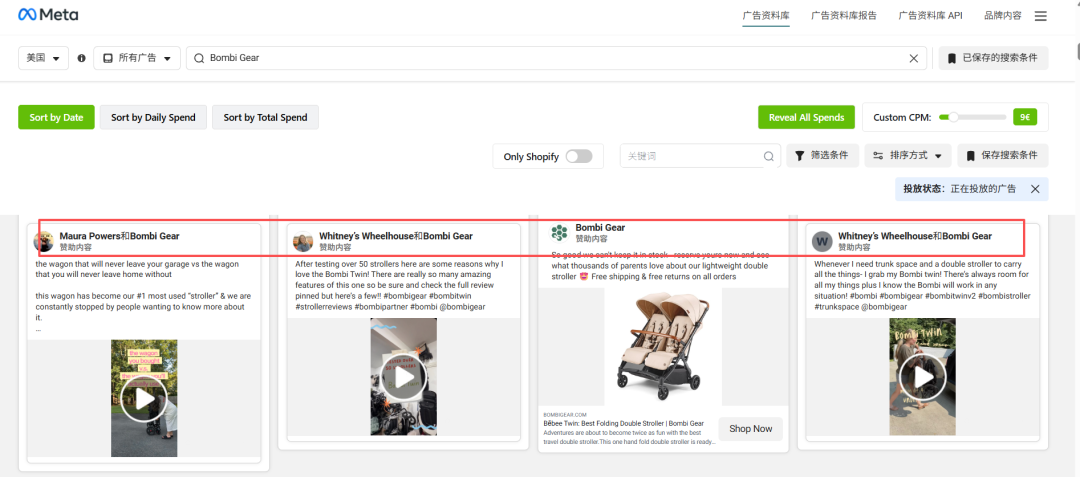Viewport: 1080px width, 477px height.
Task: Click the Meta logo
Action: [x=48, y=14]
